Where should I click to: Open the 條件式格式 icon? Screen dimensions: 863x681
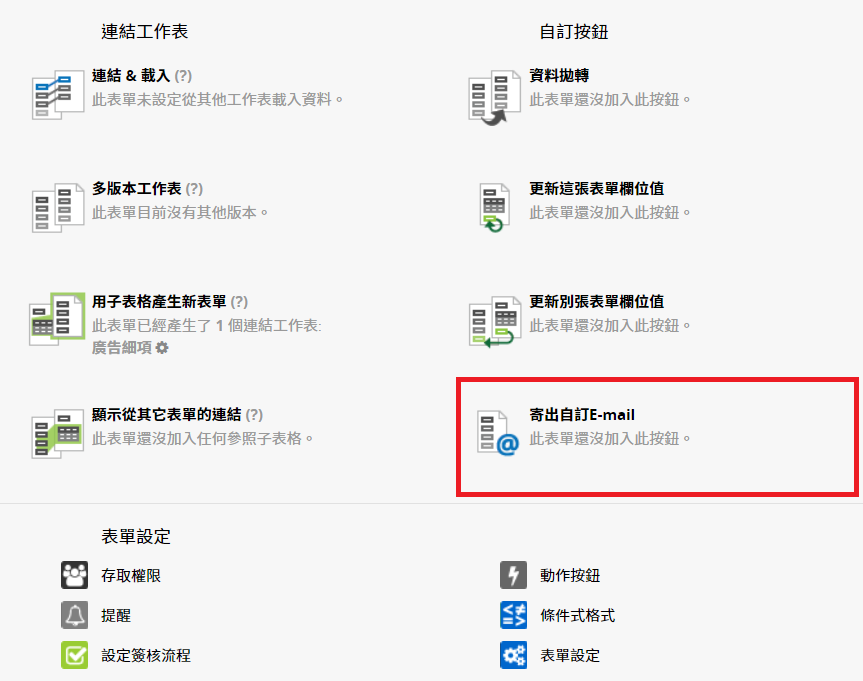(x=514, y=615)
